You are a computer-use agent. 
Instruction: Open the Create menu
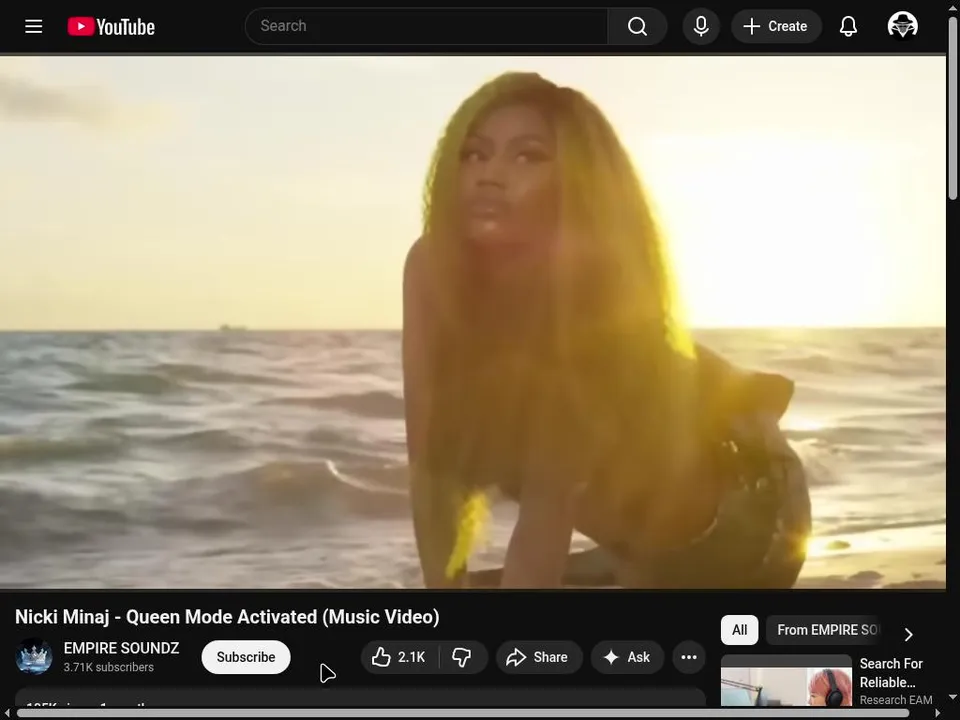(776, 26)
